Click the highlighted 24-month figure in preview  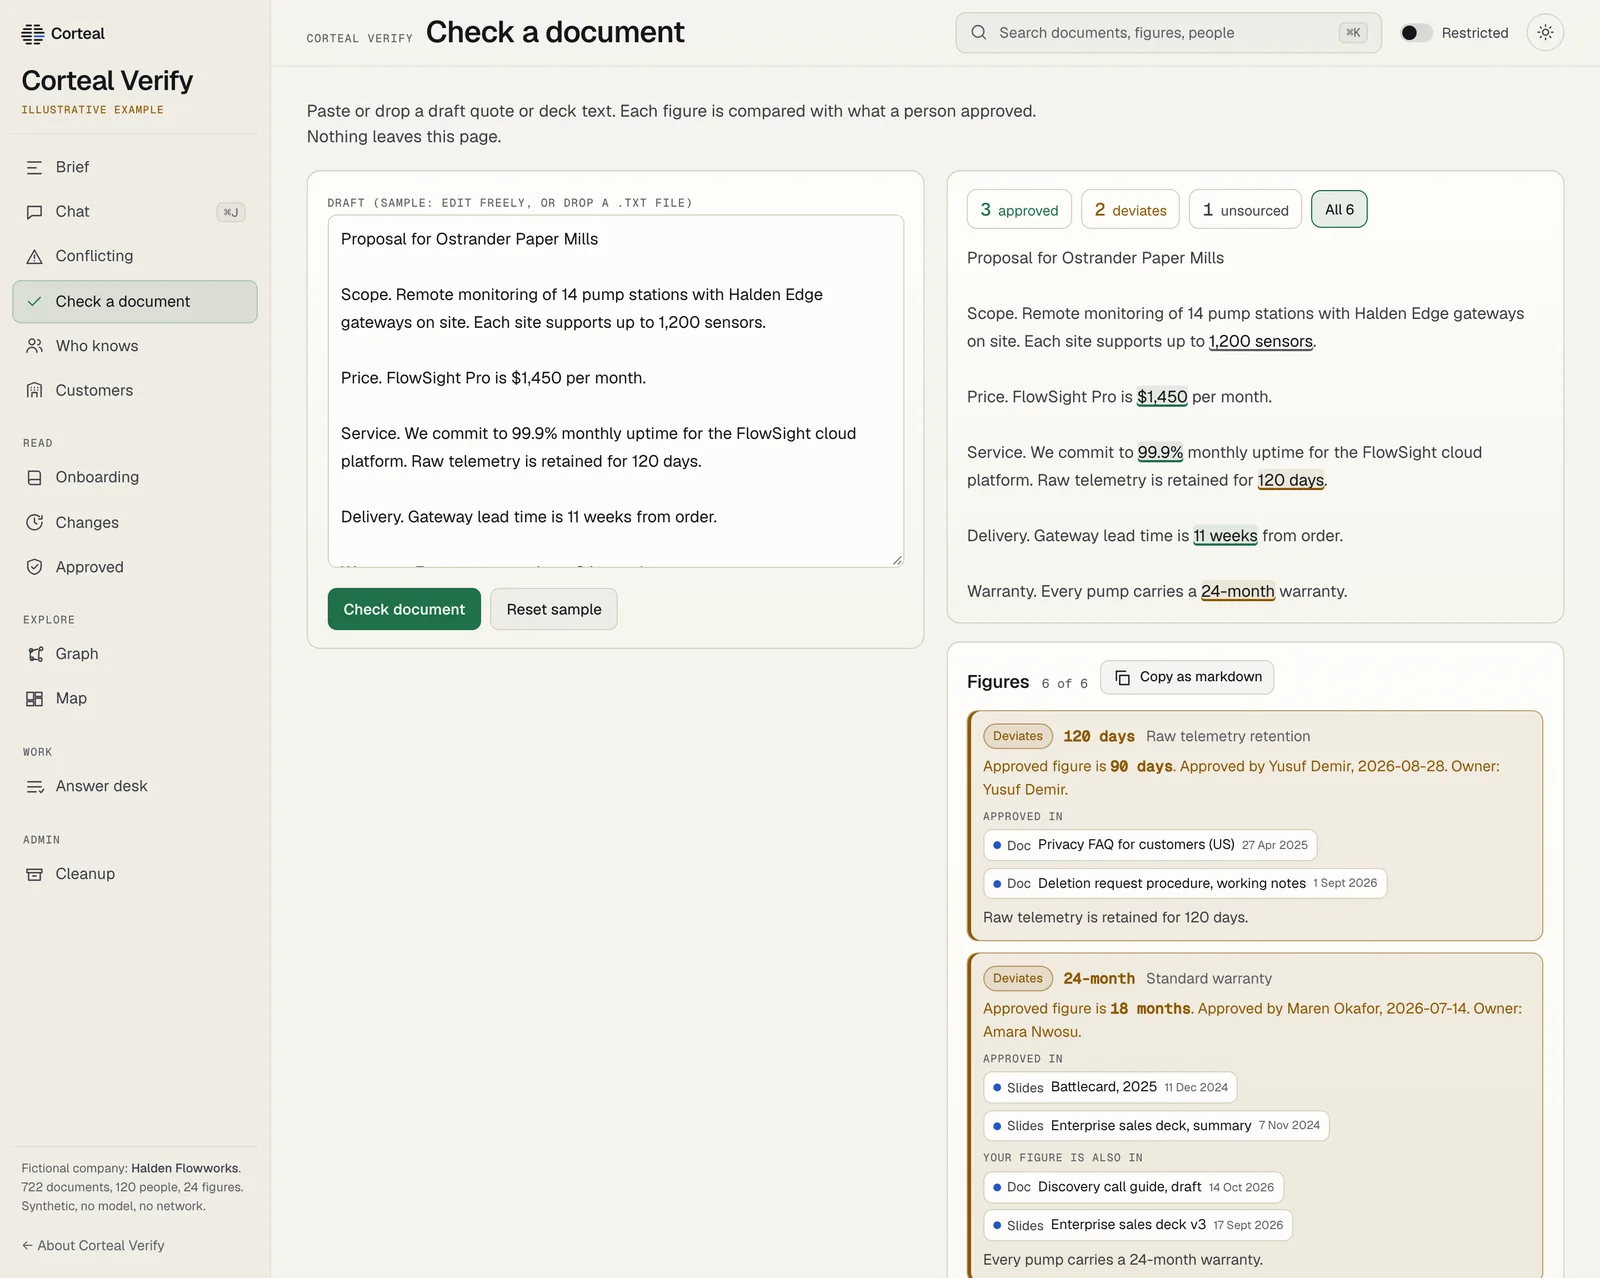tap(1238, 592)
